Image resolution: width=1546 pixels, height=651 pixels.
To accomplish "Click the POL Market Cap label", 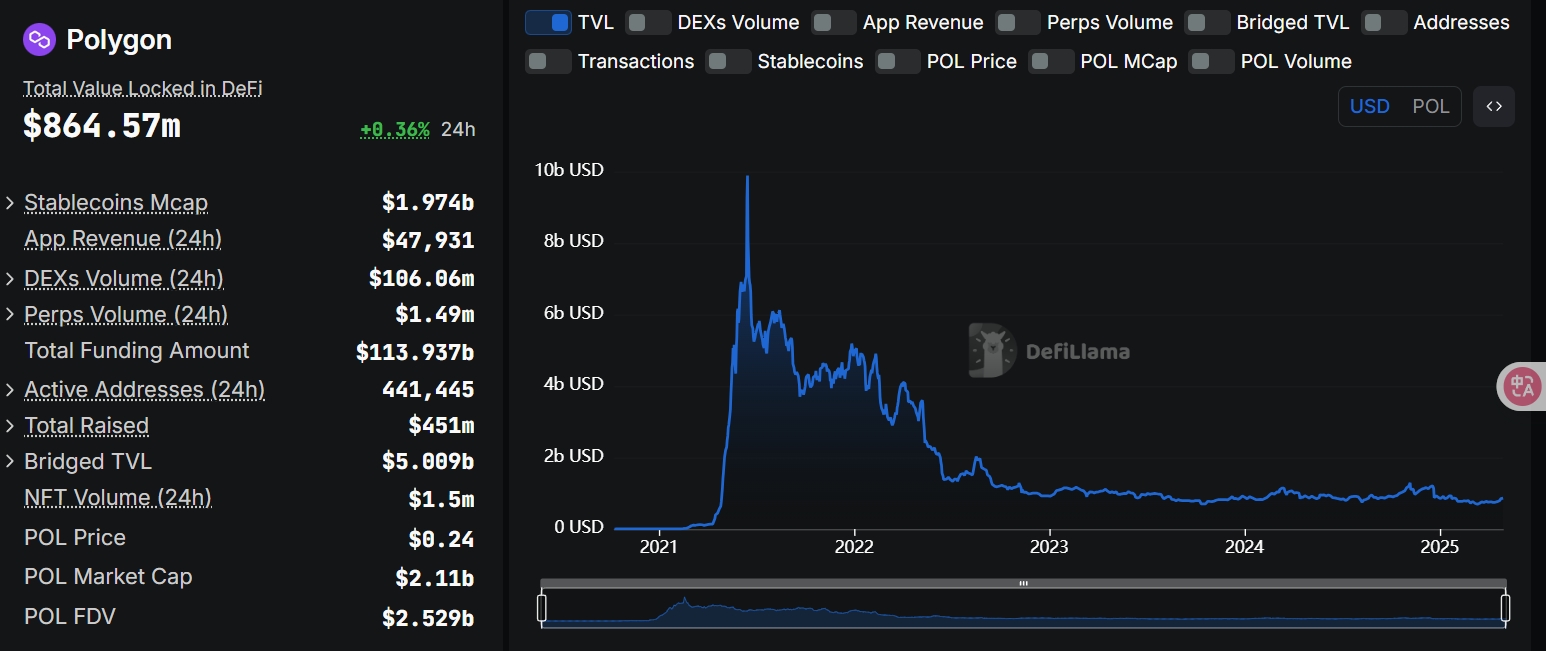I will [108, 576].
